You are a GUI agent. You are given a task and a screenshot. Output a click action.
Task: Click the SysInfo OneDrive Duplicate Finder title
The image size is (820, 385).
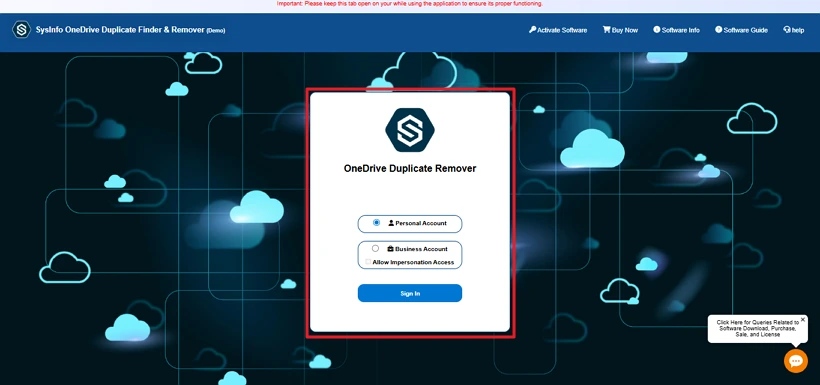click(x=131, y=30)
